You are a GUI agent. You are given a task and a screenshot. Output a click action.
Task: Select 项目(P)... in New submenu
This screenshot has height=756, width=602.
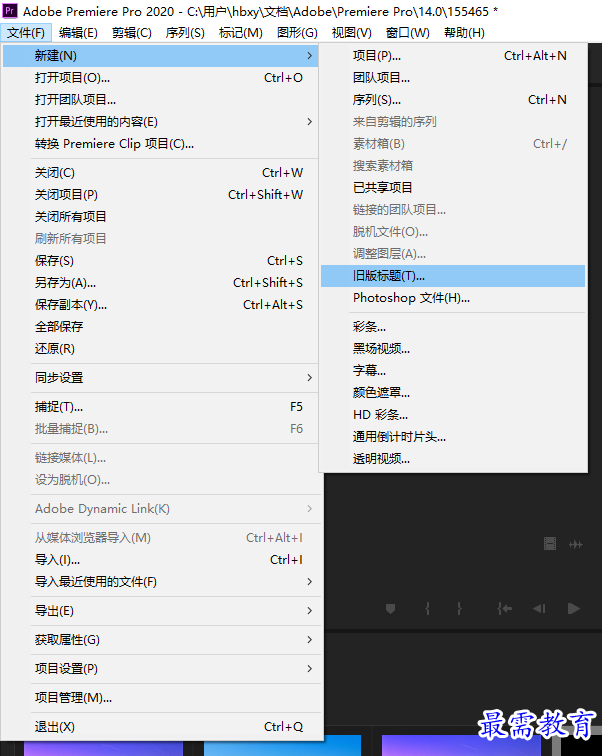(453, 56)
